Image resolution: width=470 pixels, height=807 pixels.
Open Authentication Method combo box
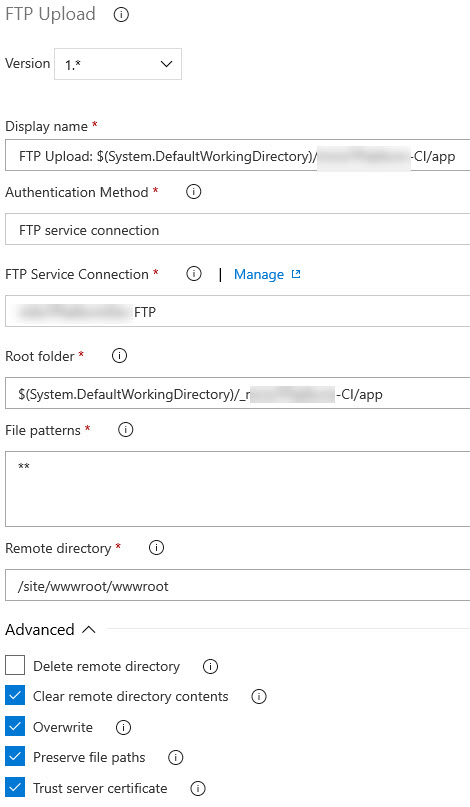click(x=237, y=230)
